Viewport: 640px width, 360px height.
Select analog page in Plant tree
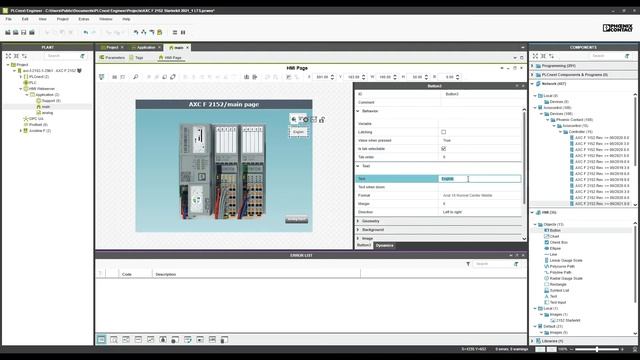tap(44, 113)
